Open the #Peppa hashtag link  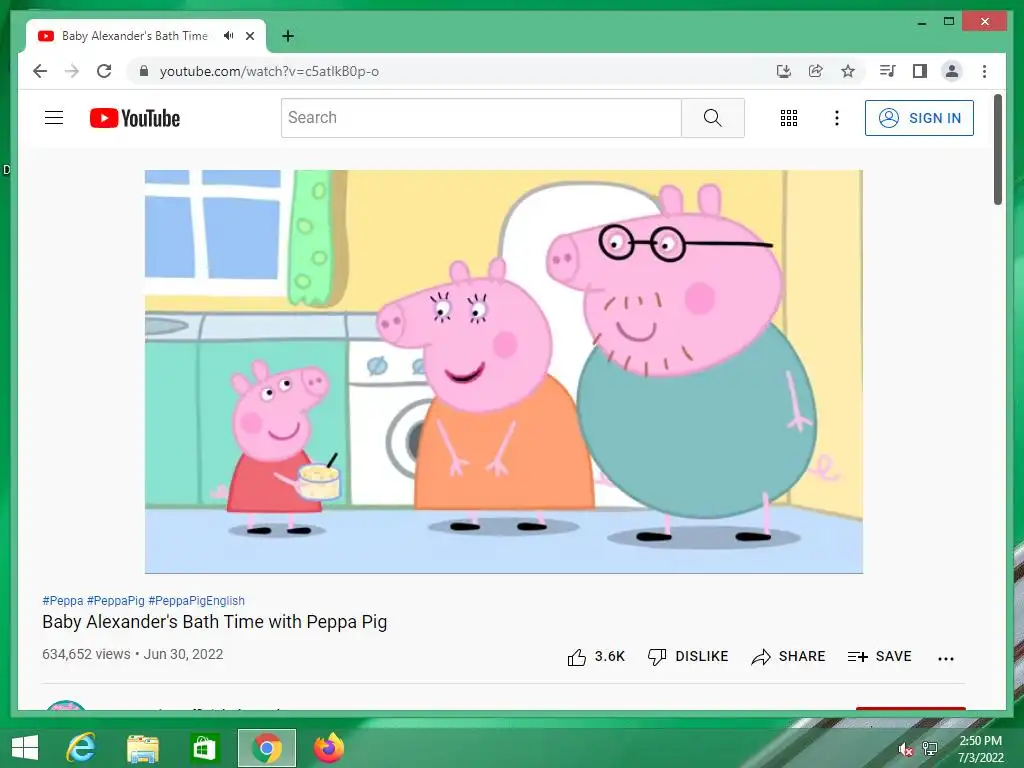63,600
